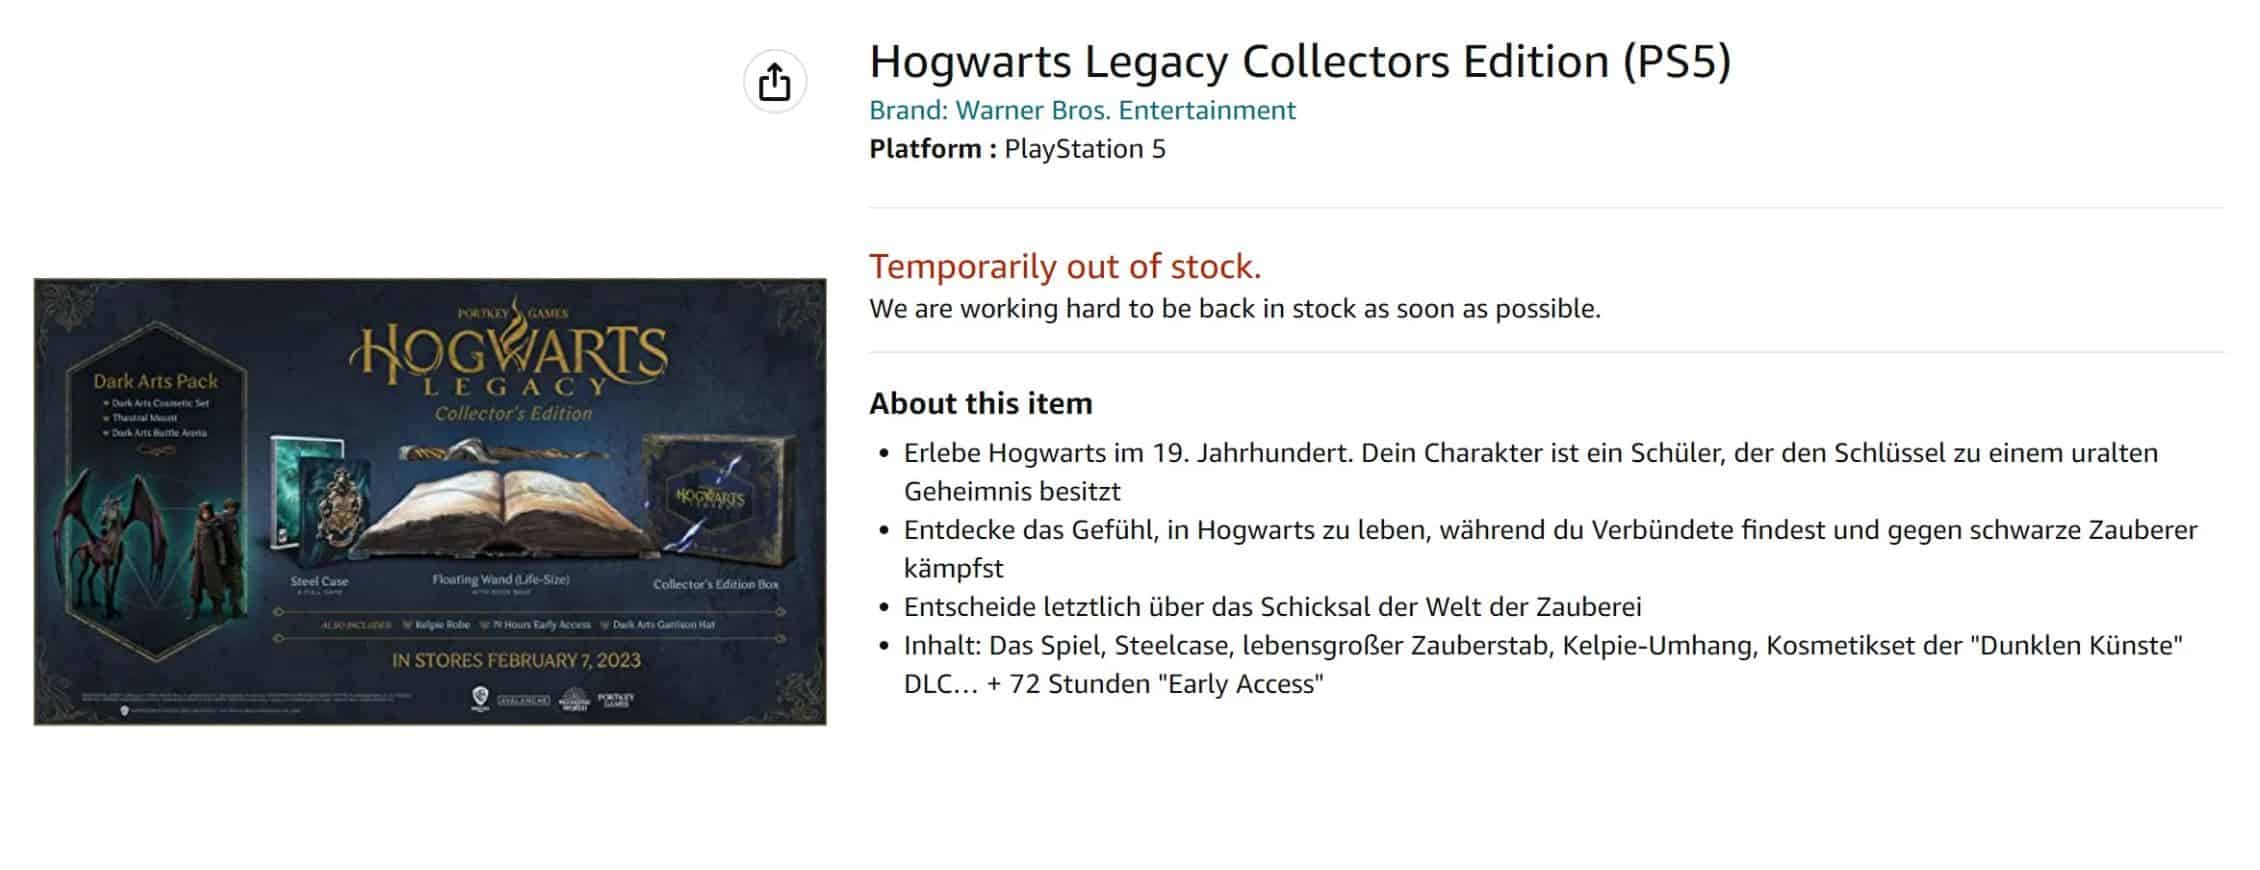This screenshot has height=870, width=2260.
Task: Click the Avalanche studio logo
Action: (x=524, y=700)
